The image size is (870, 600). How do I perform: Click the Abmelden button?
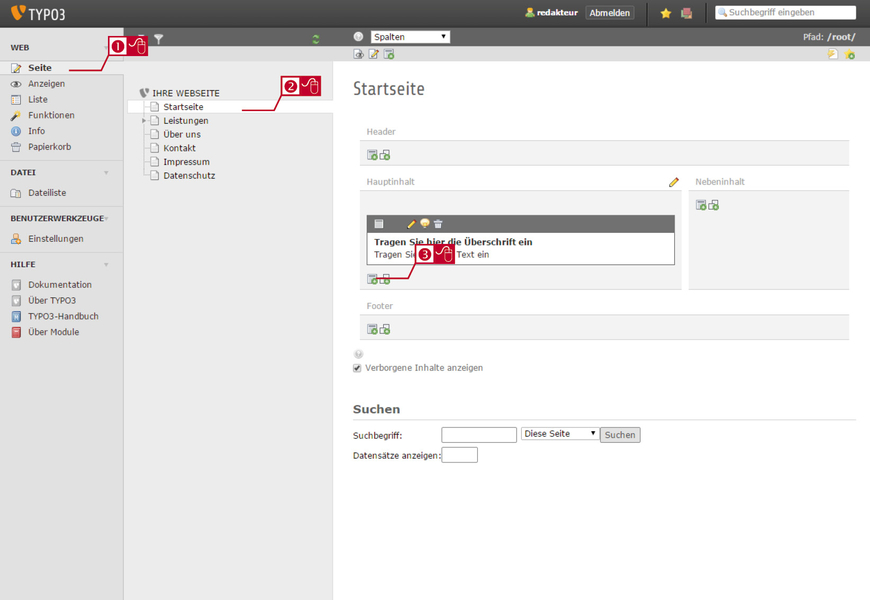click(x=610, y=13)
